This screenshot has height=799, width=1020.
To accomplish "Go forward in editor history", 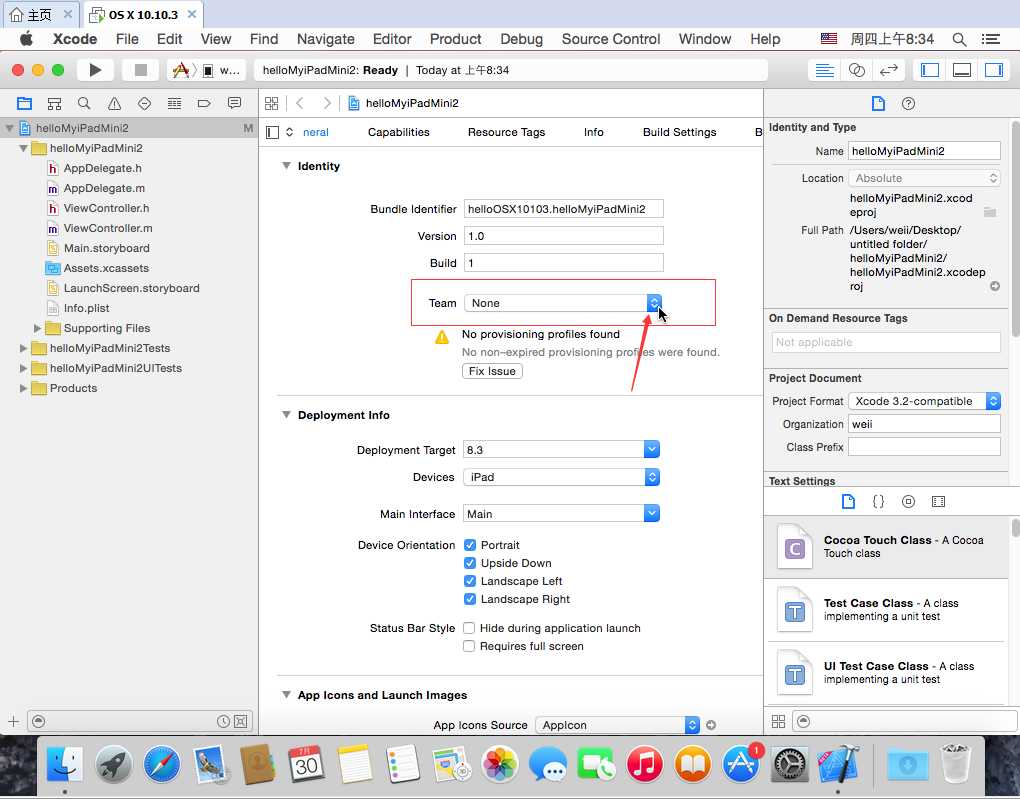I will pyautogui.click(x=327, y=103).
